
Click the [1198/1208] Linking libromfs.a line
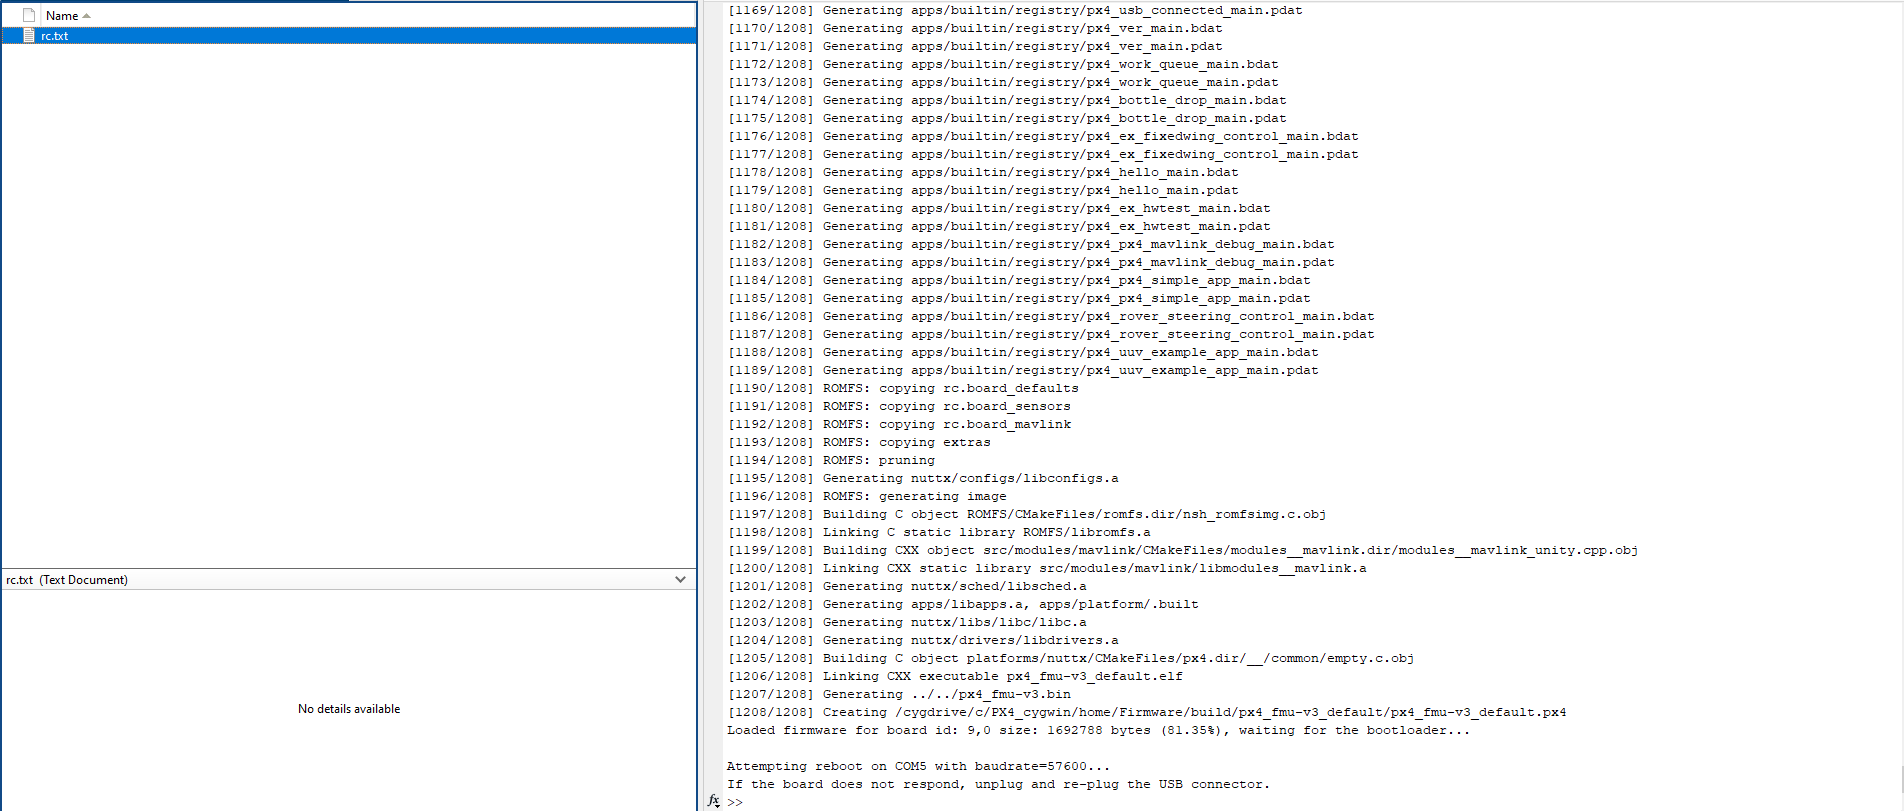(939, 532)
